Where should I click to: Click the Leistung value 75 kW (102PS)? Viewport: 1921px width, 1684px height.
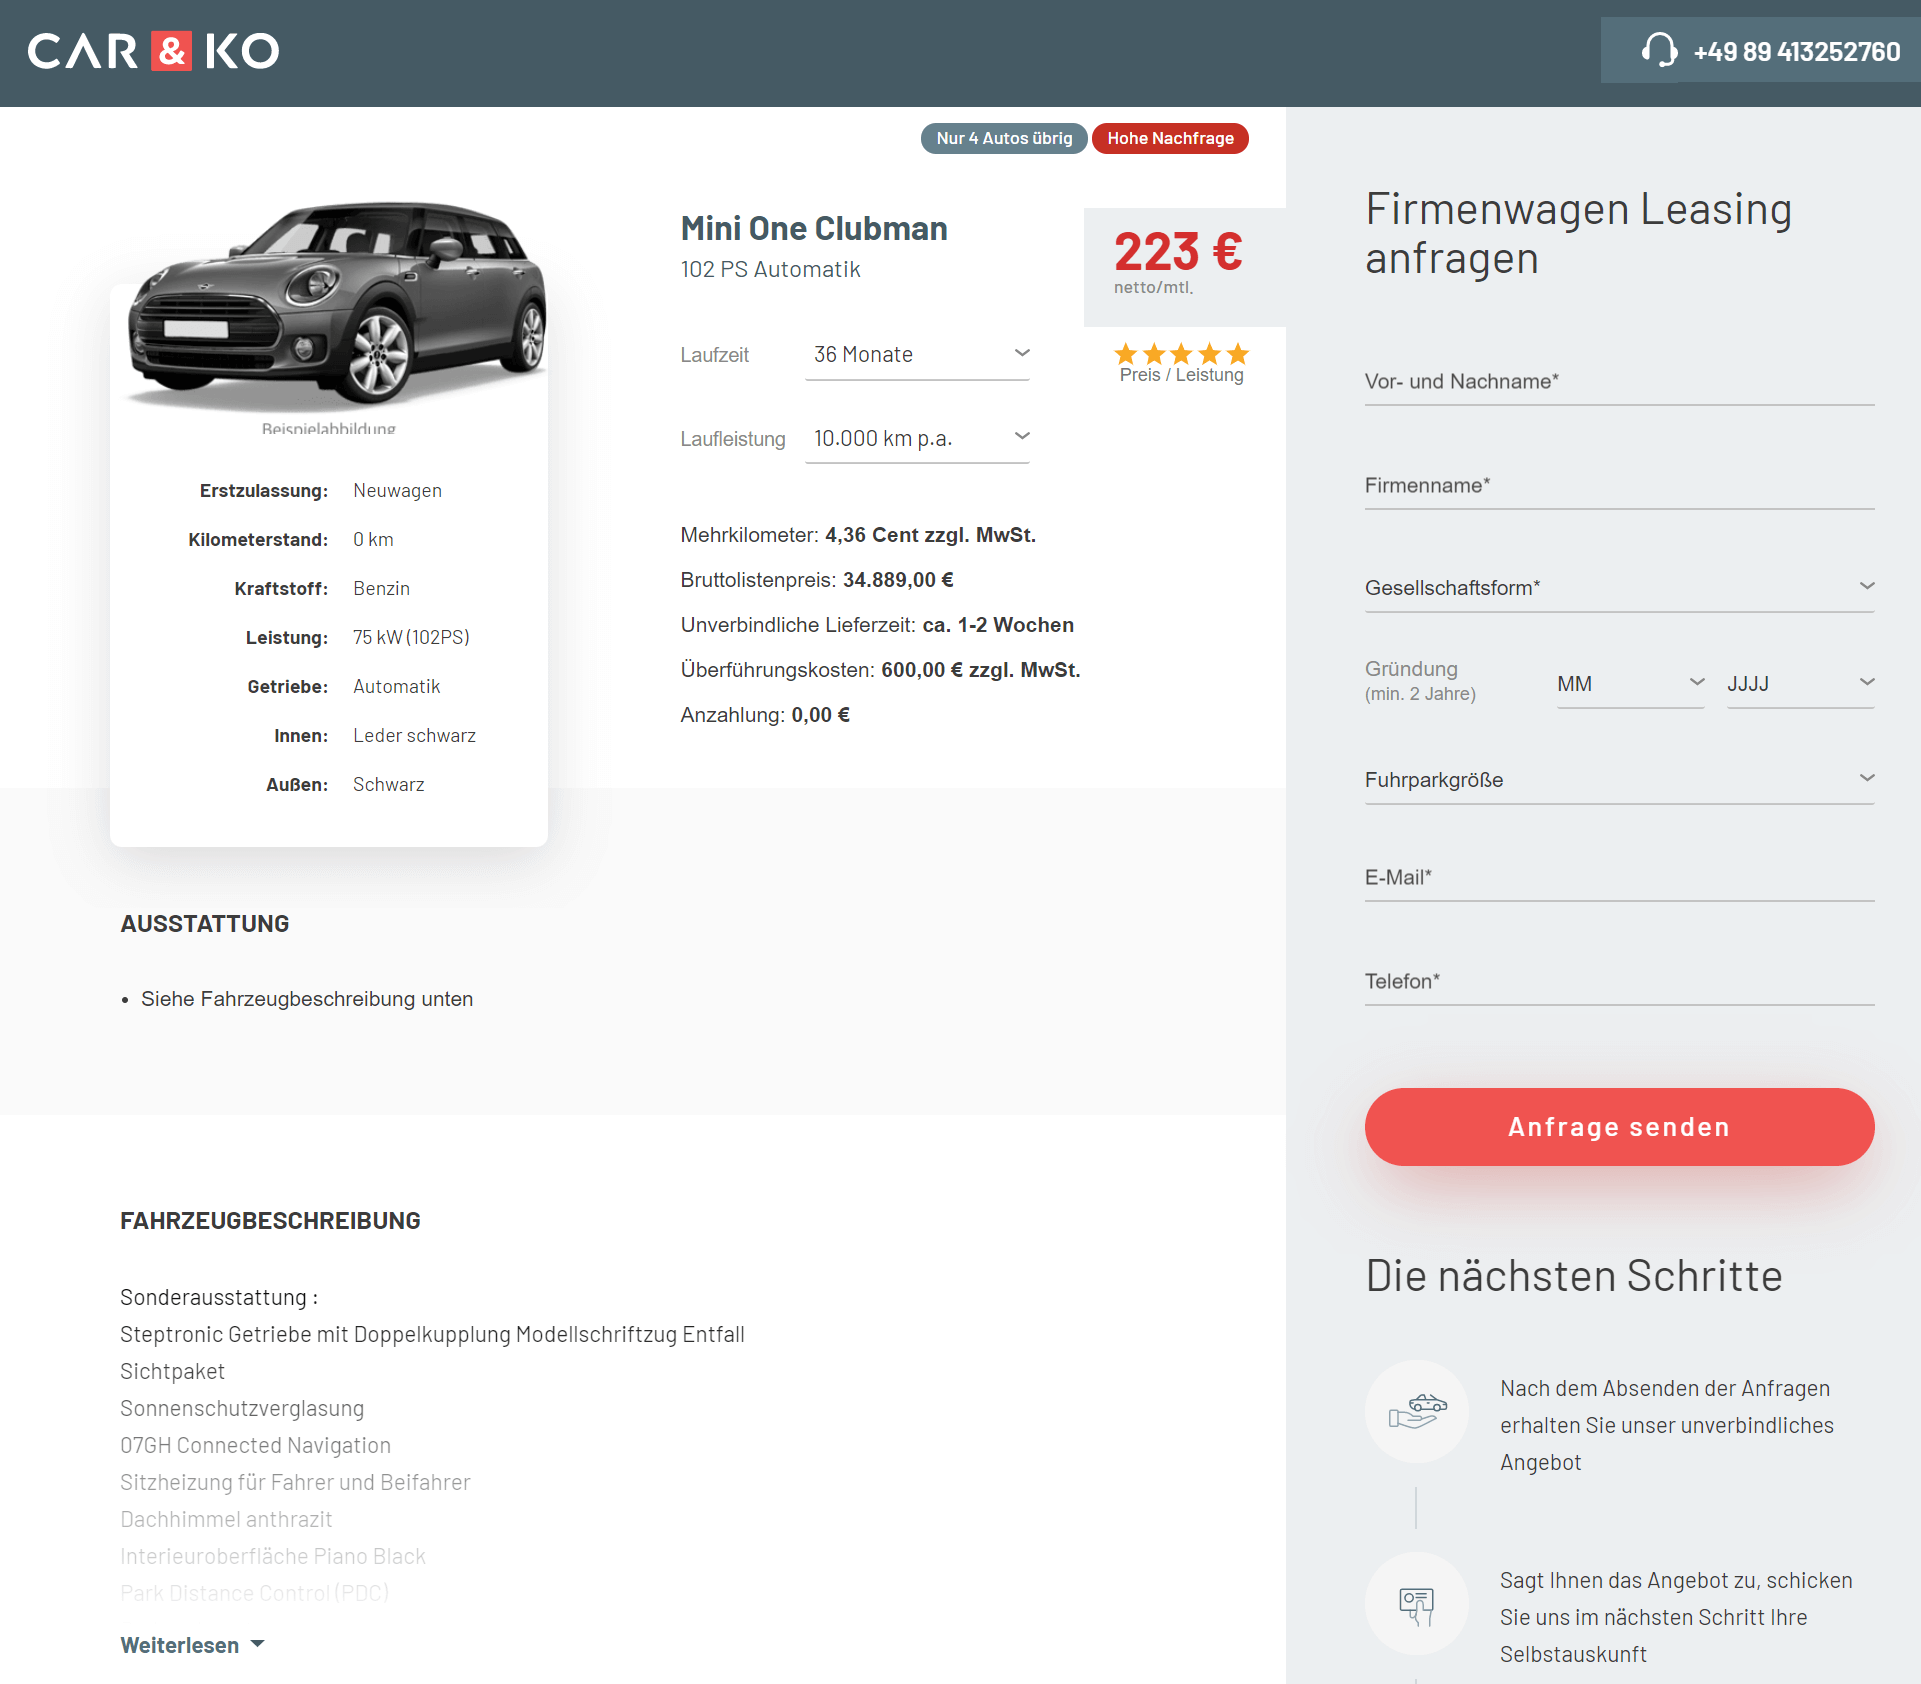pos(411,638)
